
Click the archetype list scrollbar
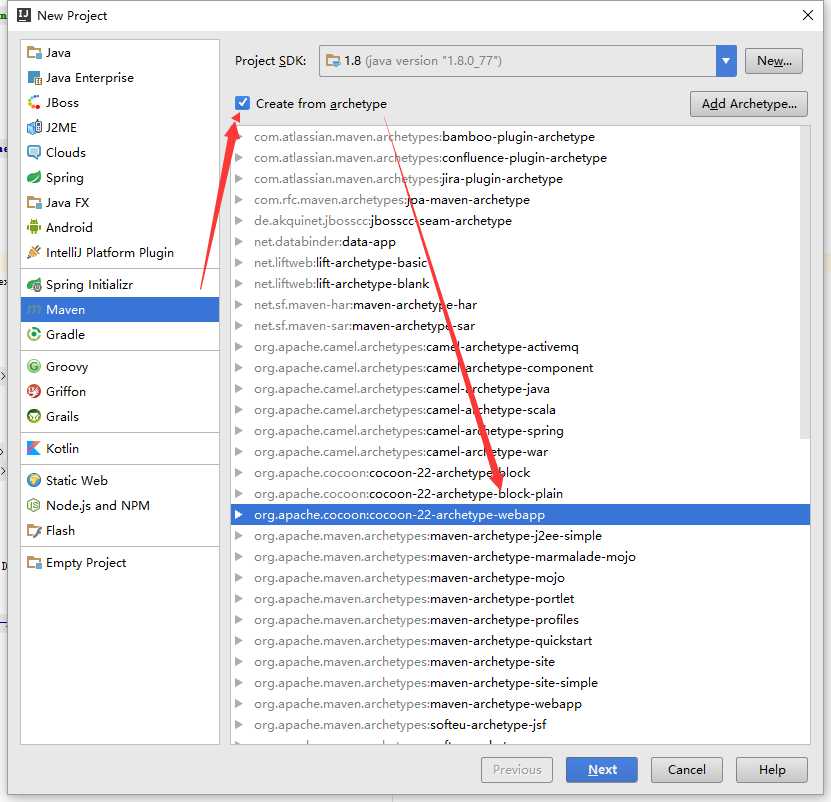[805, 283]
